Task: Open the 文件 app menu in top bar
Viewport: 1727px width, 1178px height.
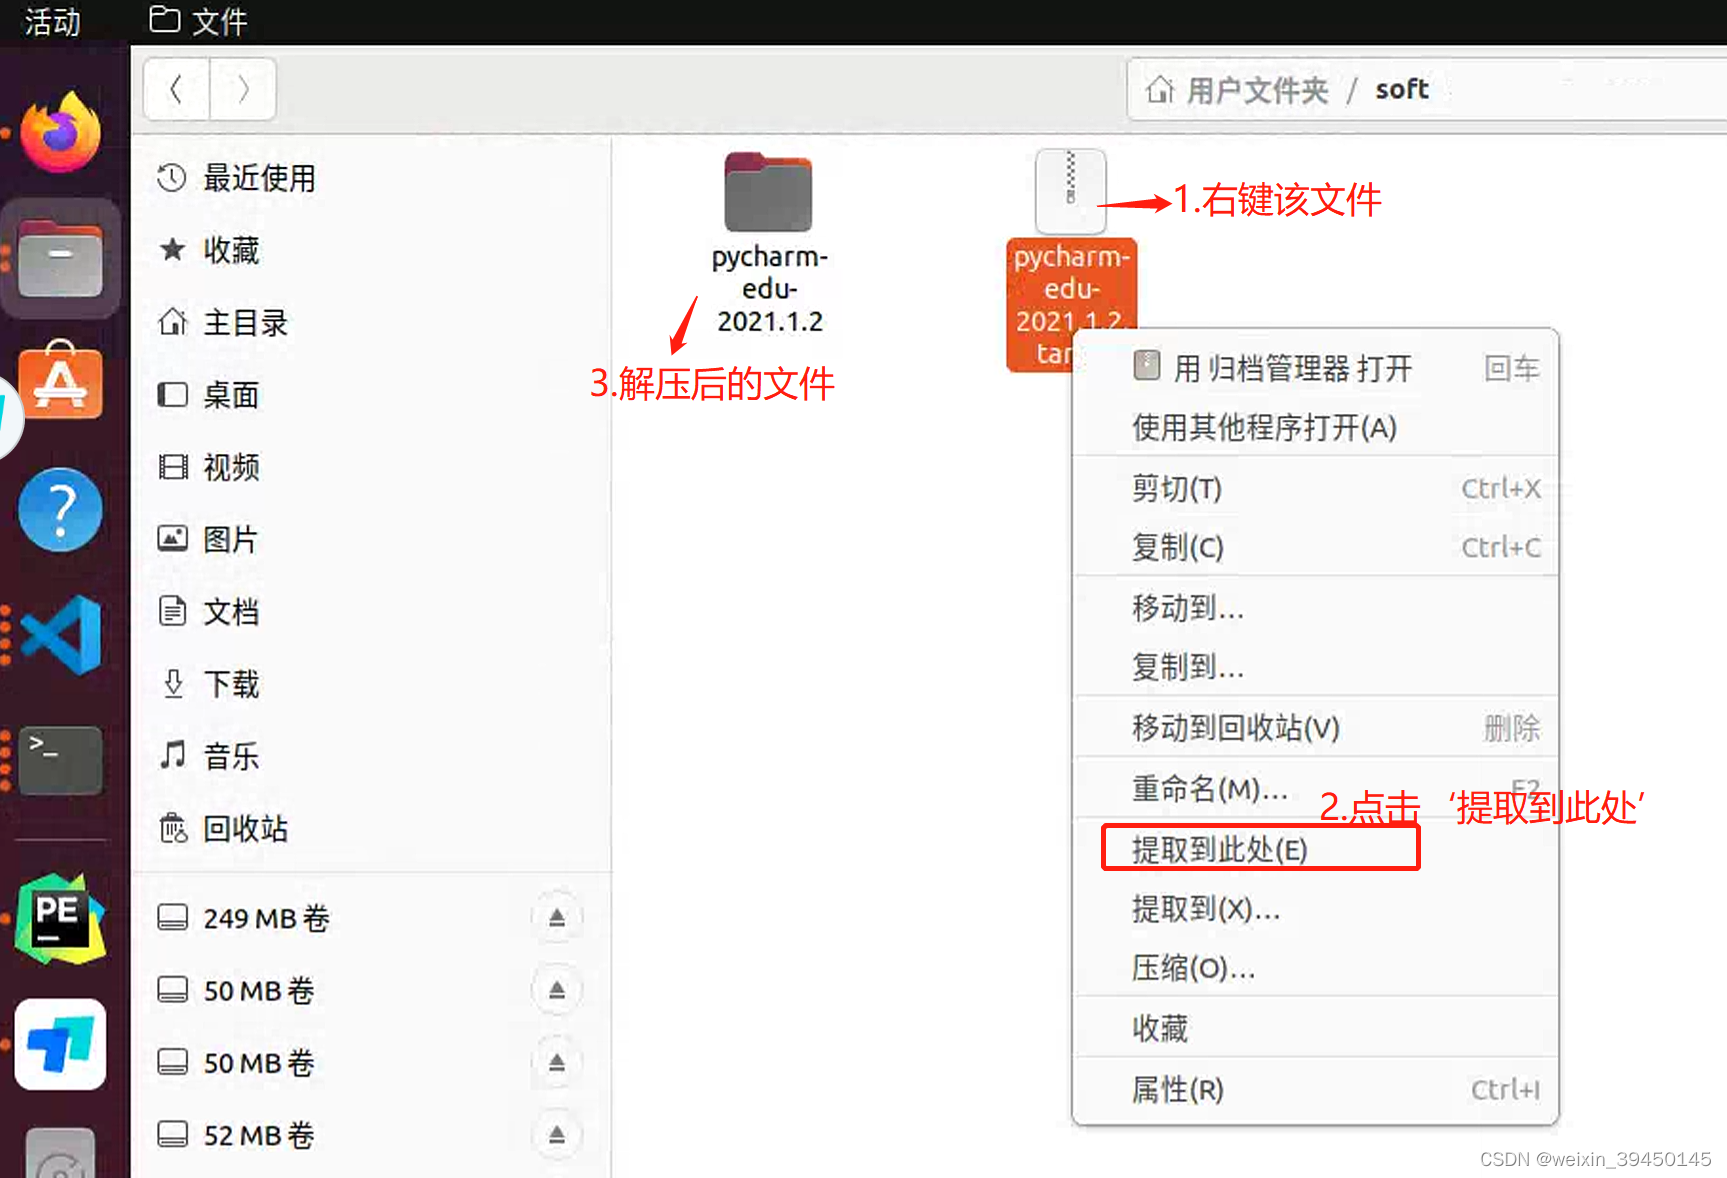Action: tap(198, 21)
